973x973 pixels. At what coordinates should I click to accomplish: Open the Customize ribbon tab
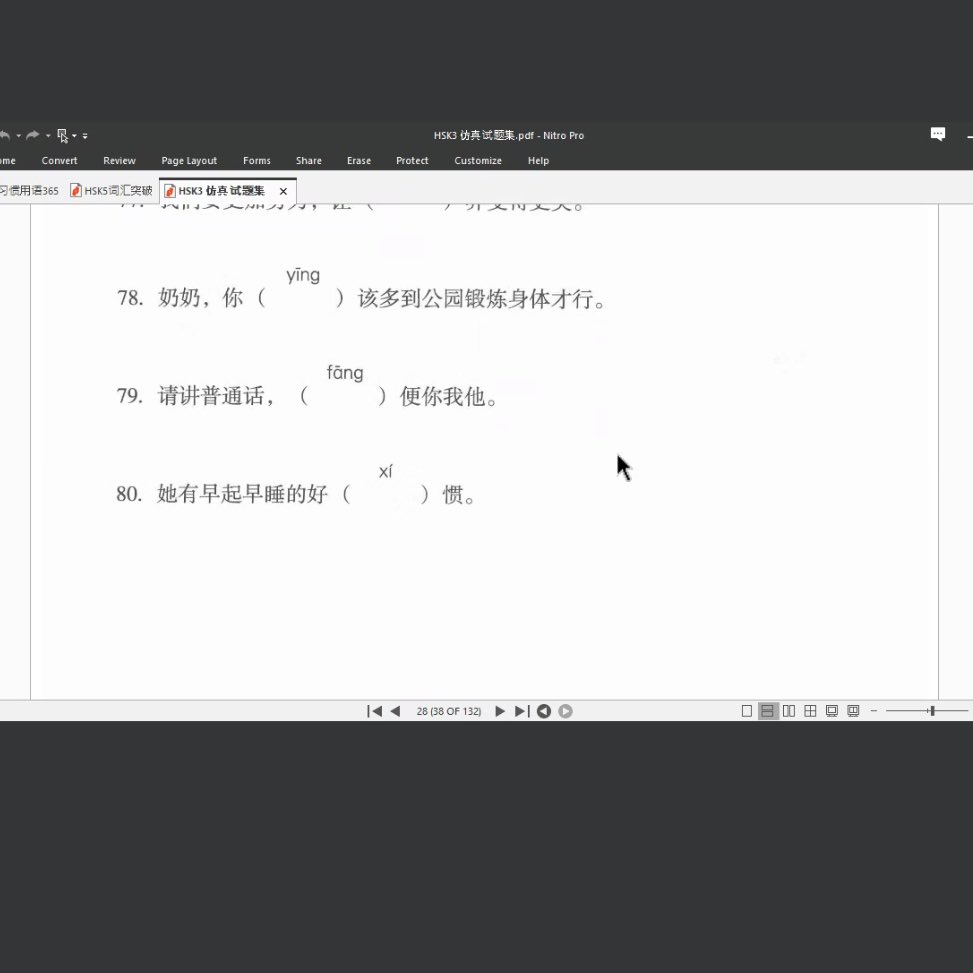(478, 161)
